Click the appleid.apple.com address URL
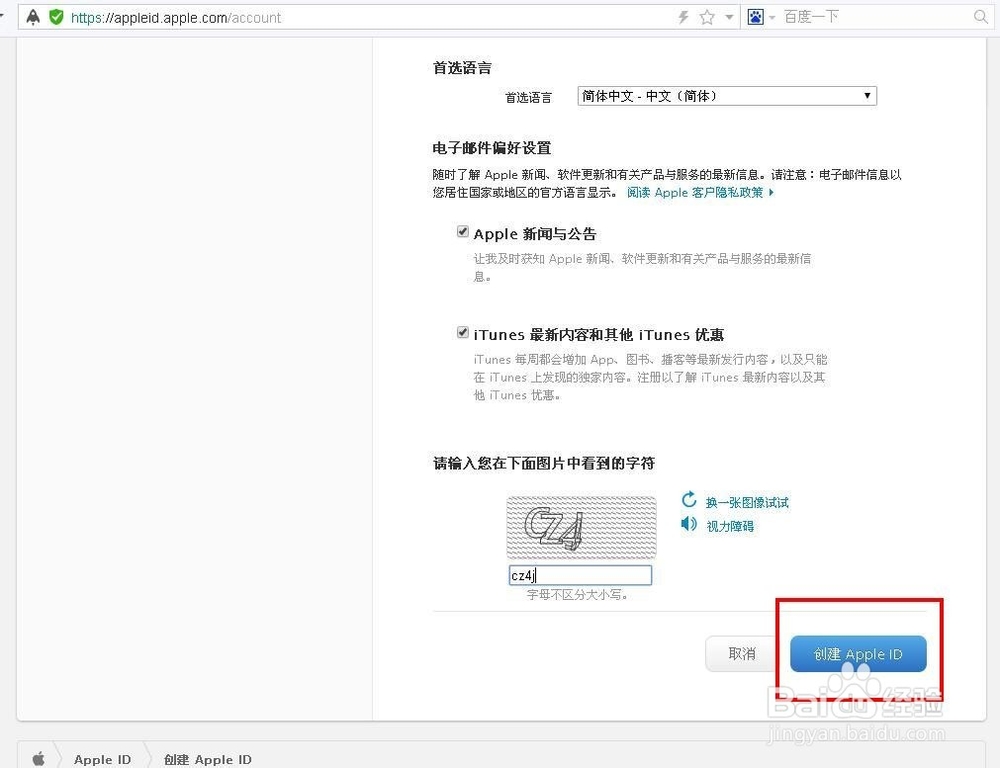Viewport: 1000px width, 768px height. tap(175, 18)
